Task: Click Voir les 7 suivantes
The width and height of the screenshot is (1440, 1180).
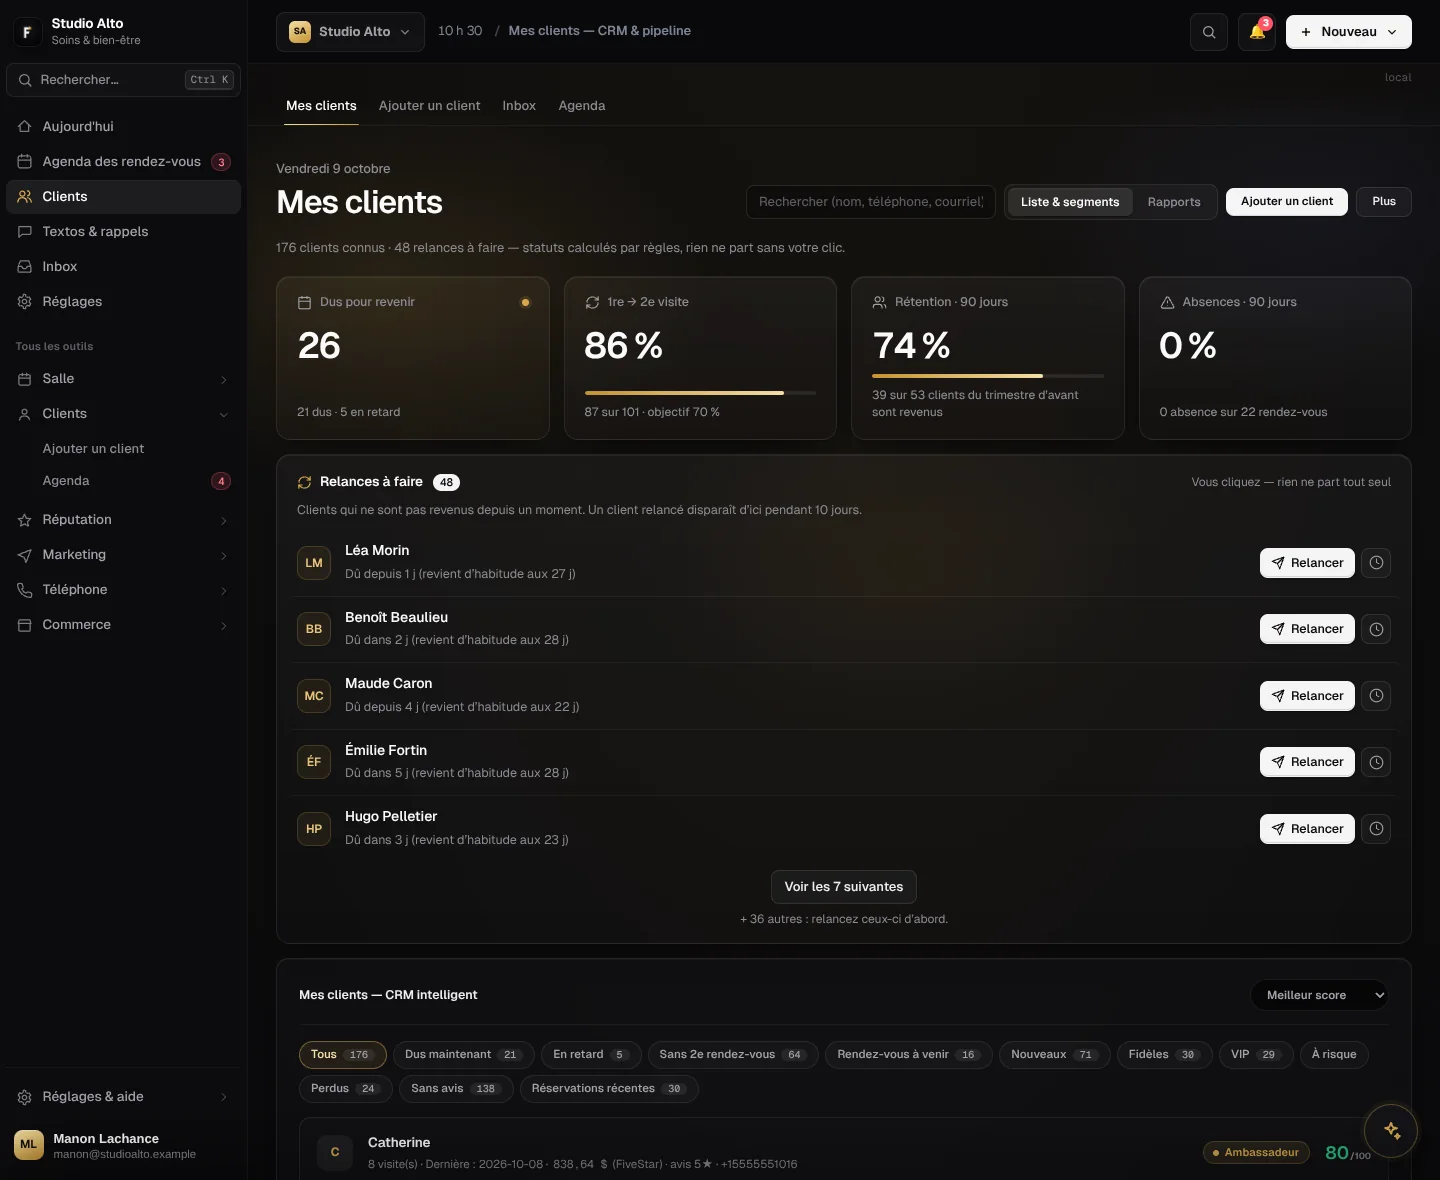Action: (844, 887)
